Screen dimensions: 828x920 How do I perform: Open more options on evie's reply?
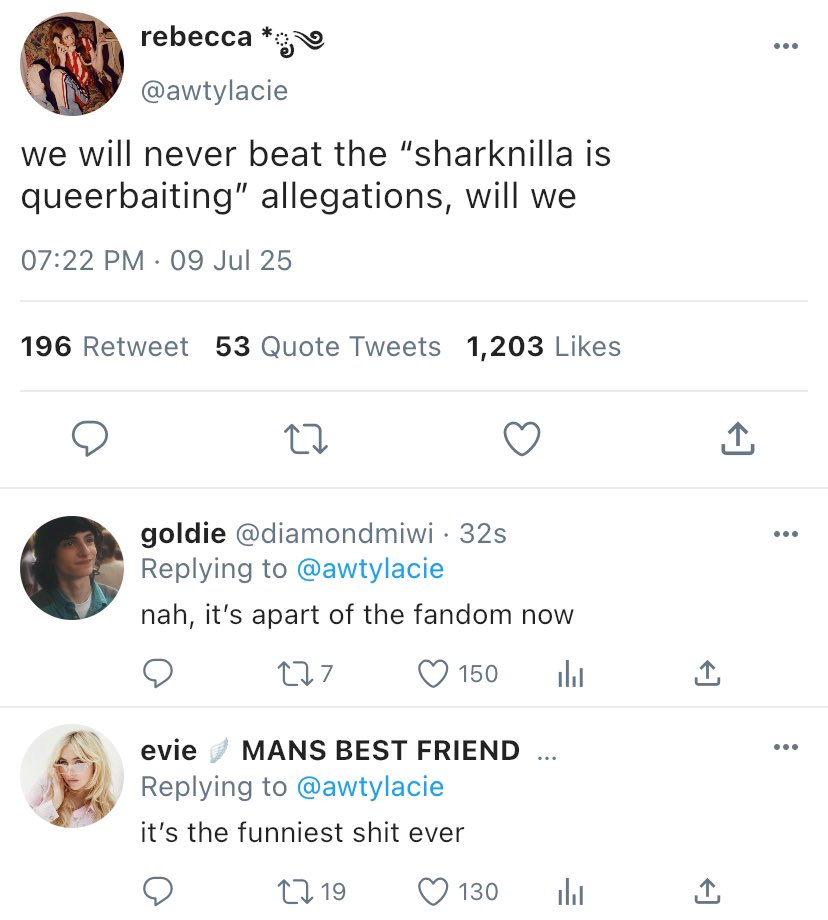[786, 748]
